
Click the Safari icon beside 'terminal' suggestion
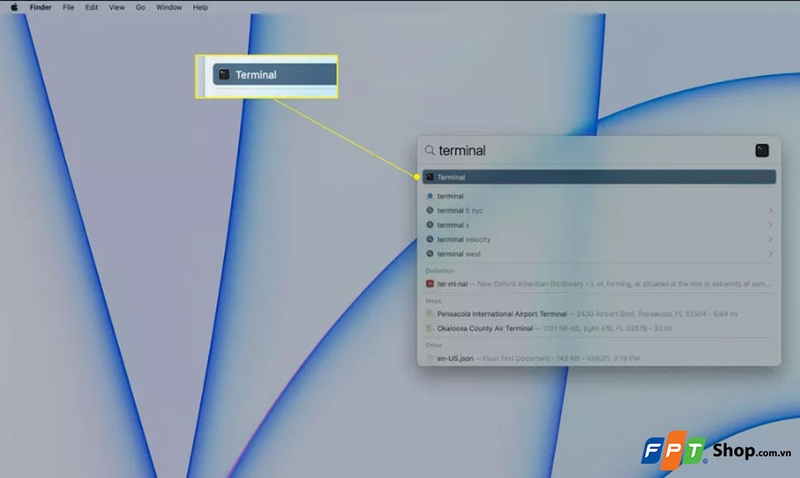430,196
